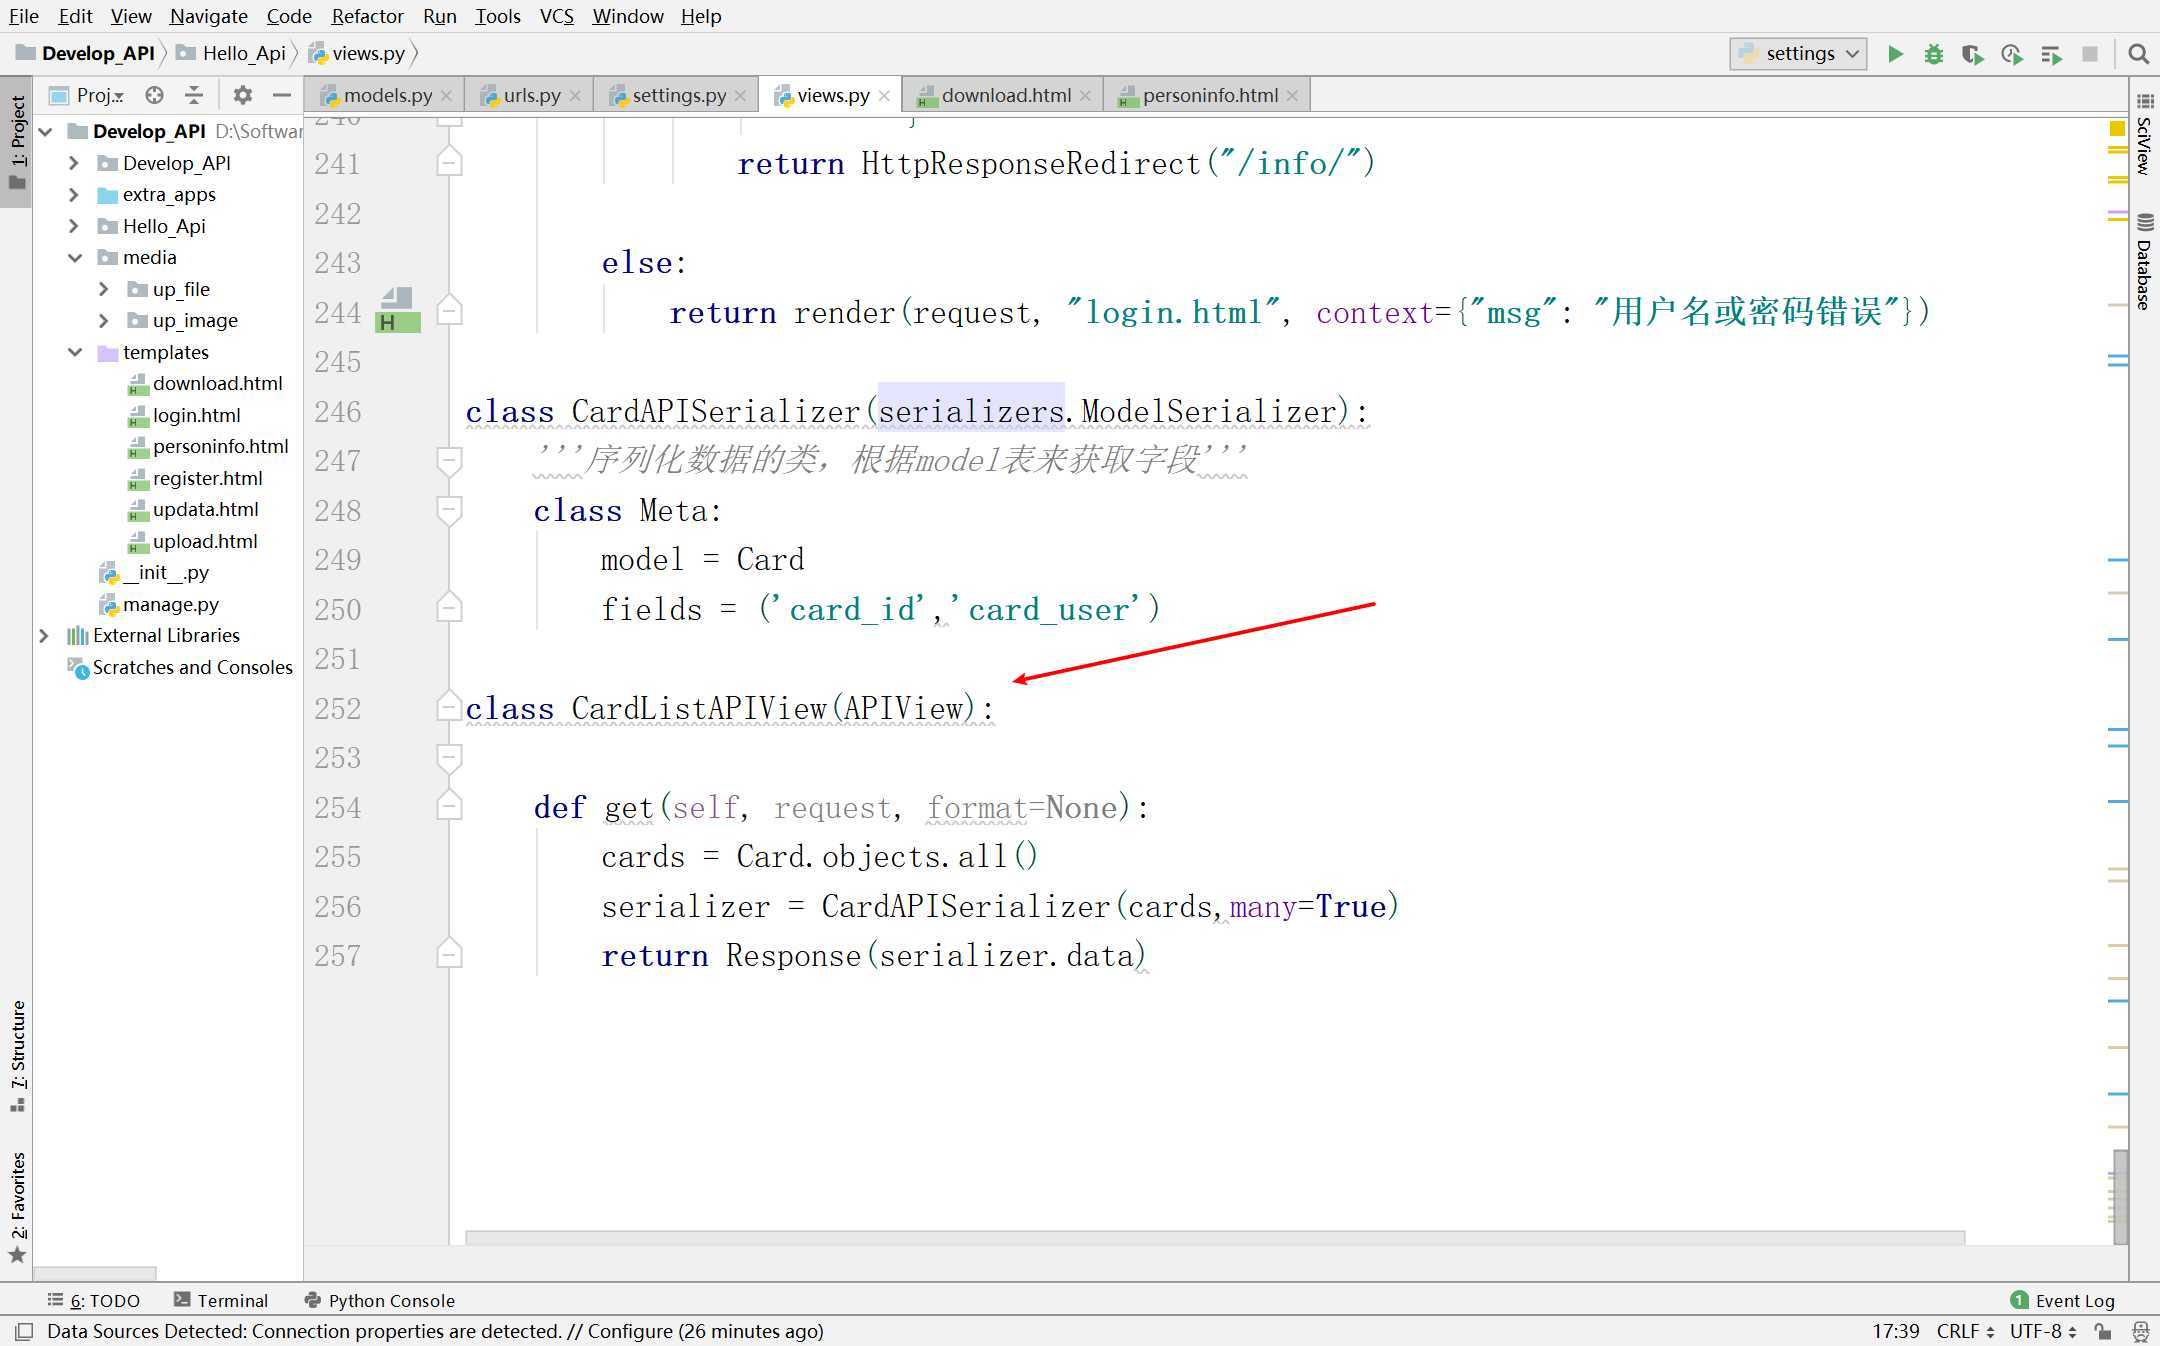Screen dimensions: 2160x1346
Task: Collapse the templates folder
Action: pyautogui.click(x=74, y=352)
